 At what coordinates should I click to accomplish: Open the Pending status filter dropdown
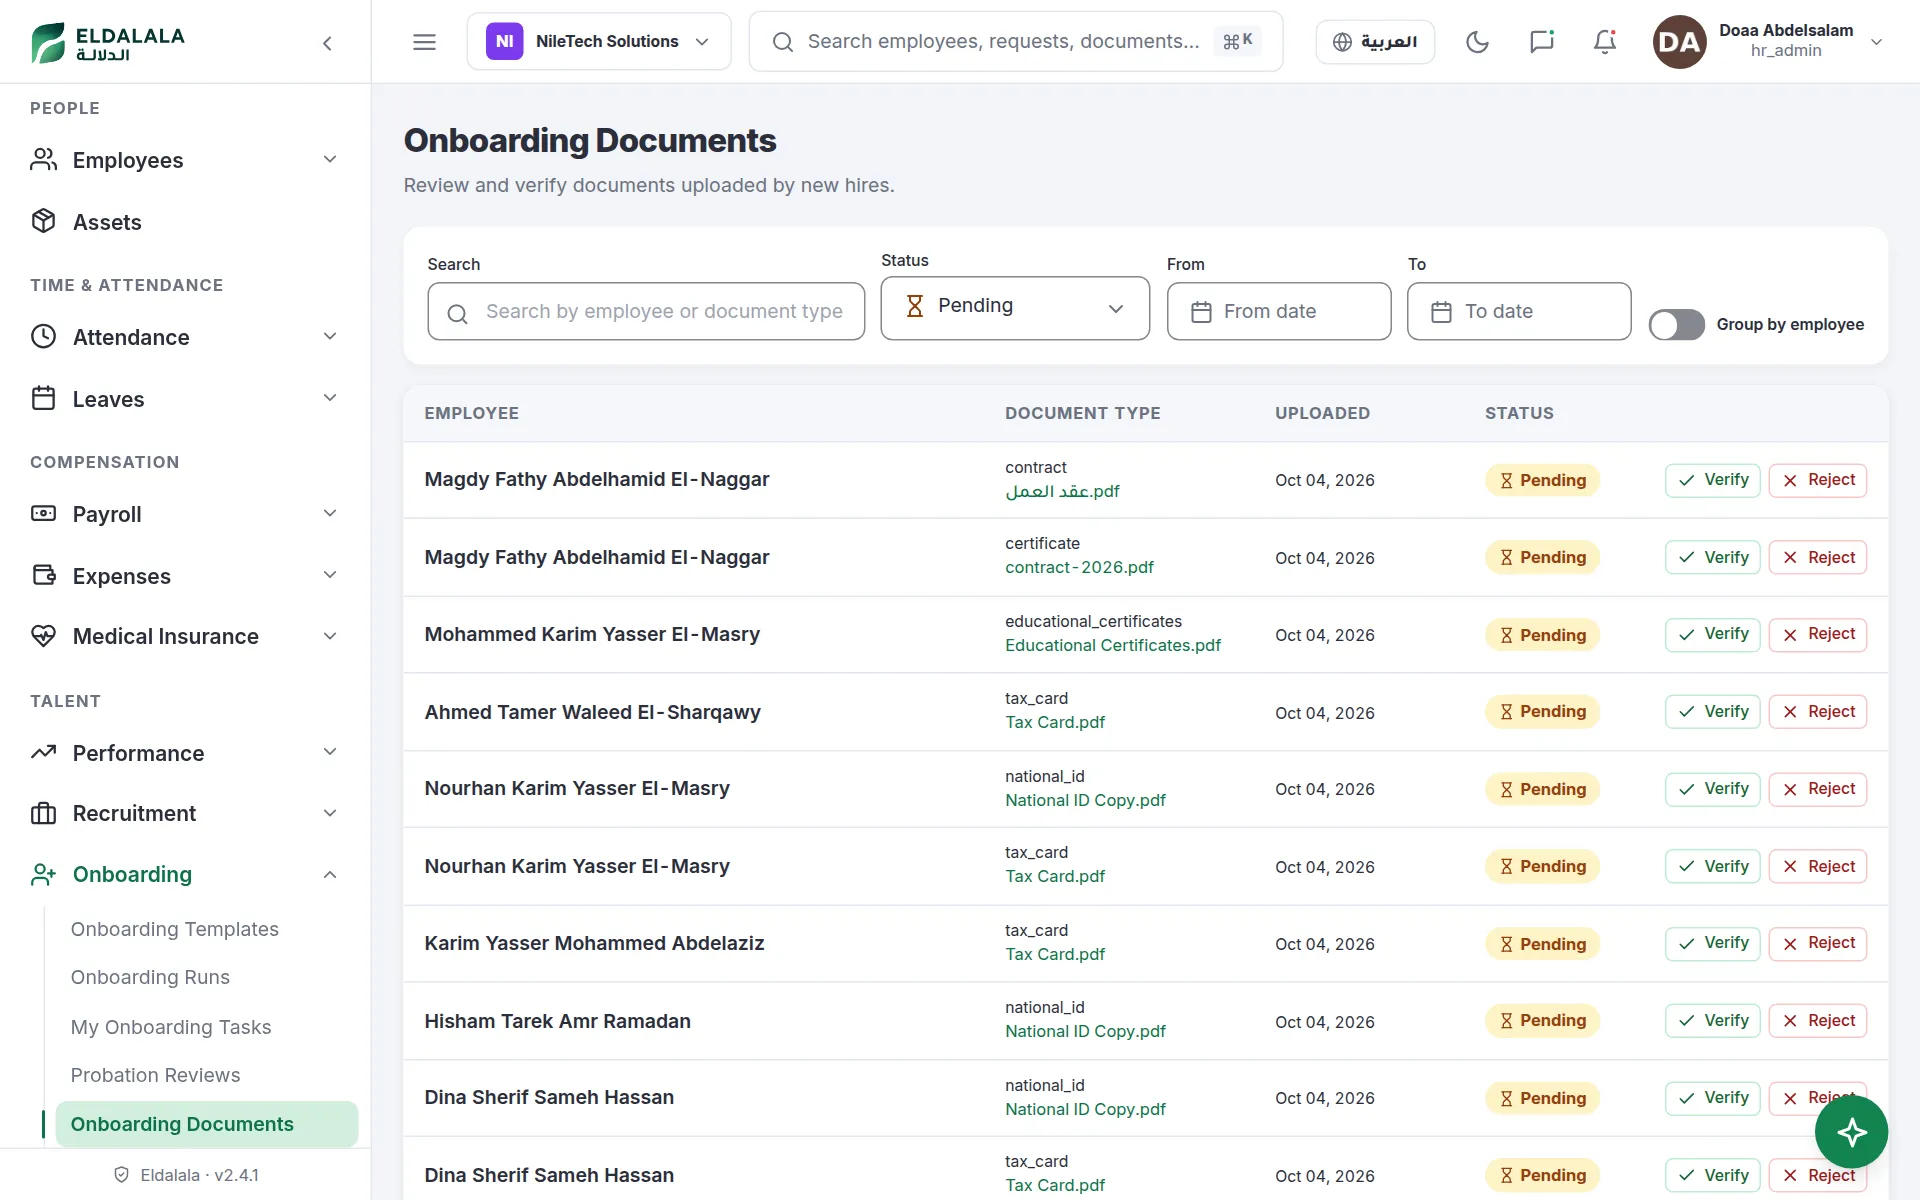click(1015, 307)
